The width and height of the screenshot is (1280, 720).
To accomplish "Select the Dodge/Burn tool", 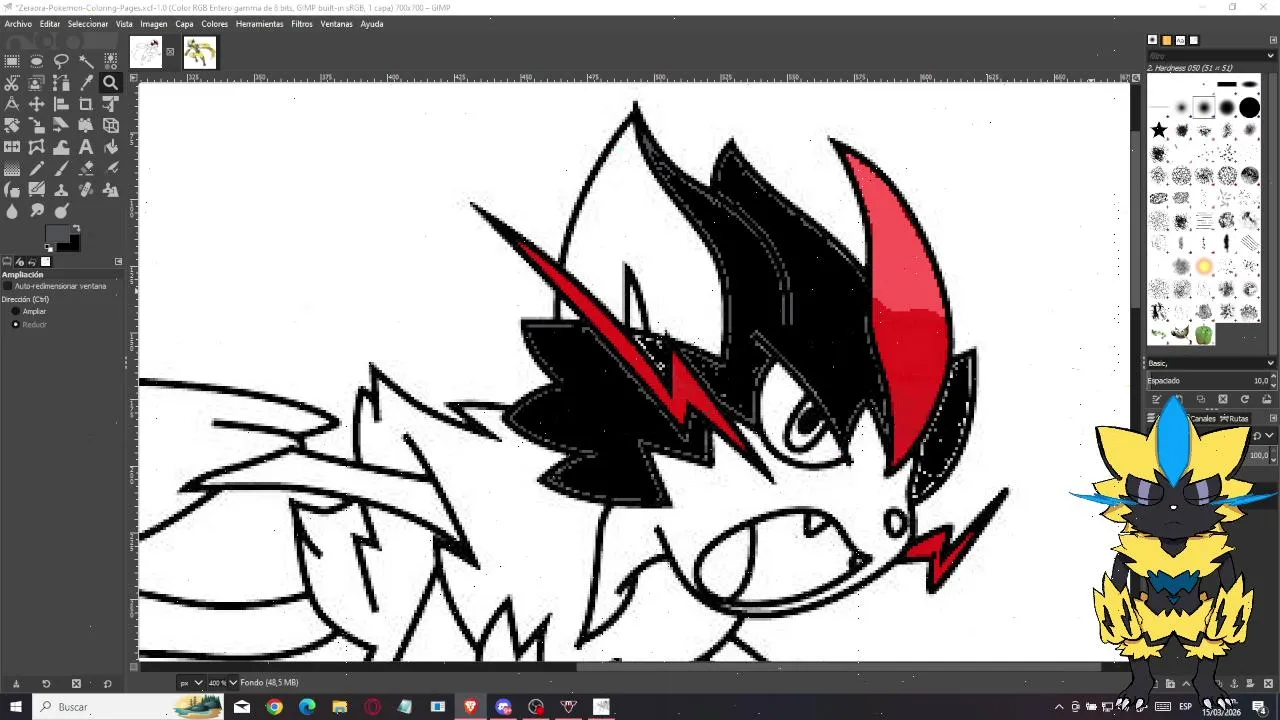I will (61, 211).
